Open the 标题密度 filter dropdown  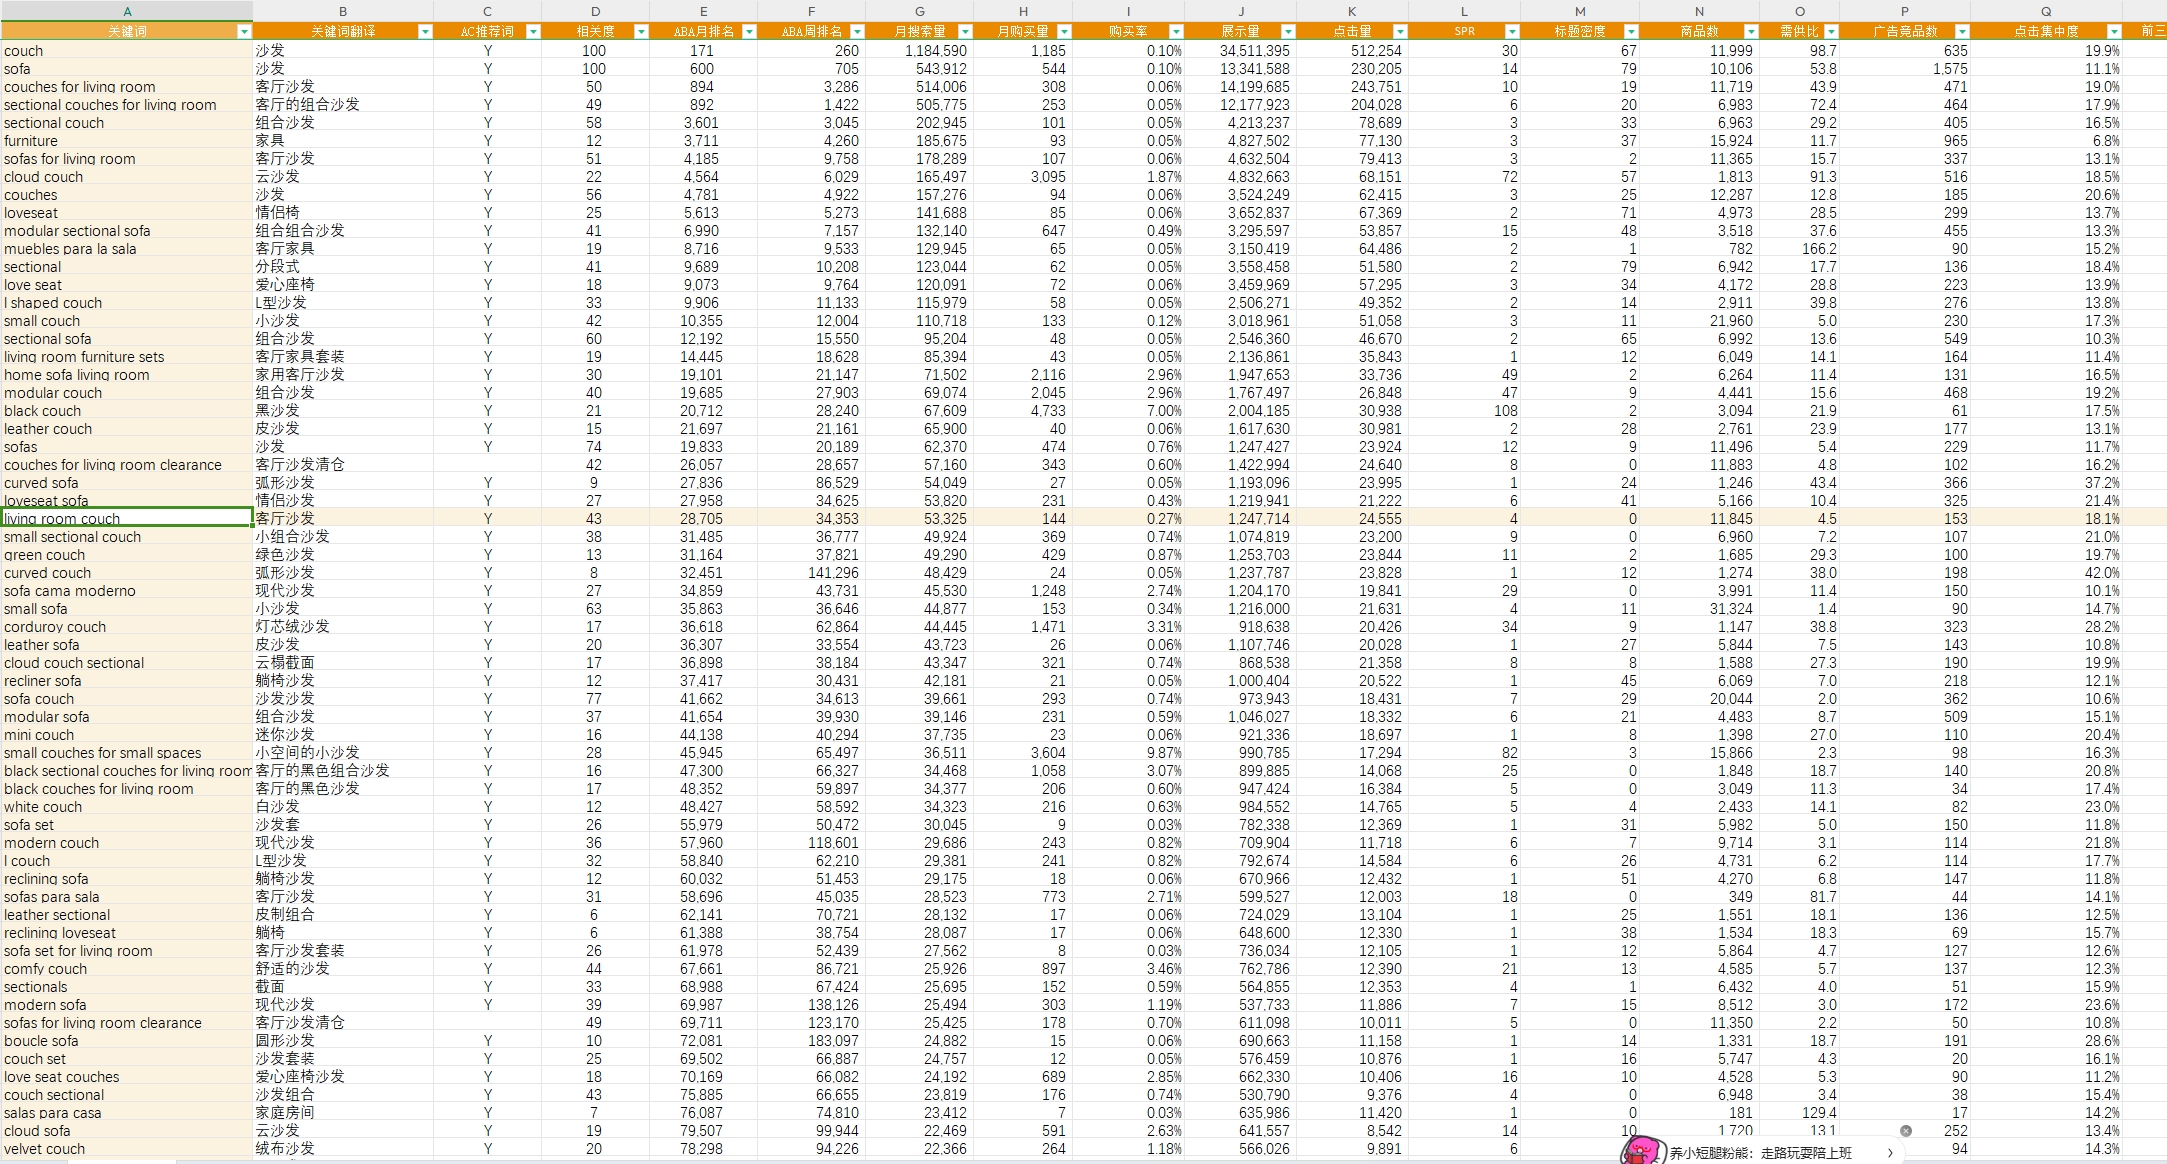pyautogui.click(x=1631, y=32)
